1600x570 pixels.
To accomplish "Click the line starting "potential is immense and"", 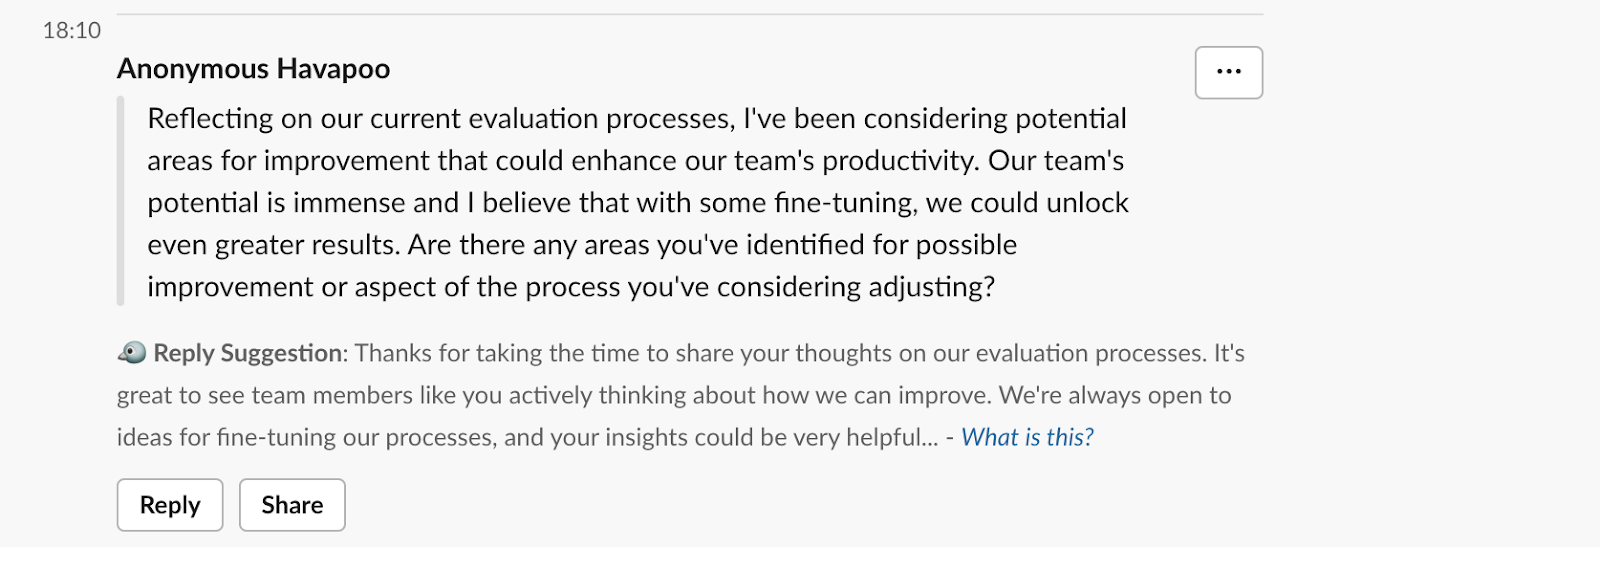I will point(638,203).
